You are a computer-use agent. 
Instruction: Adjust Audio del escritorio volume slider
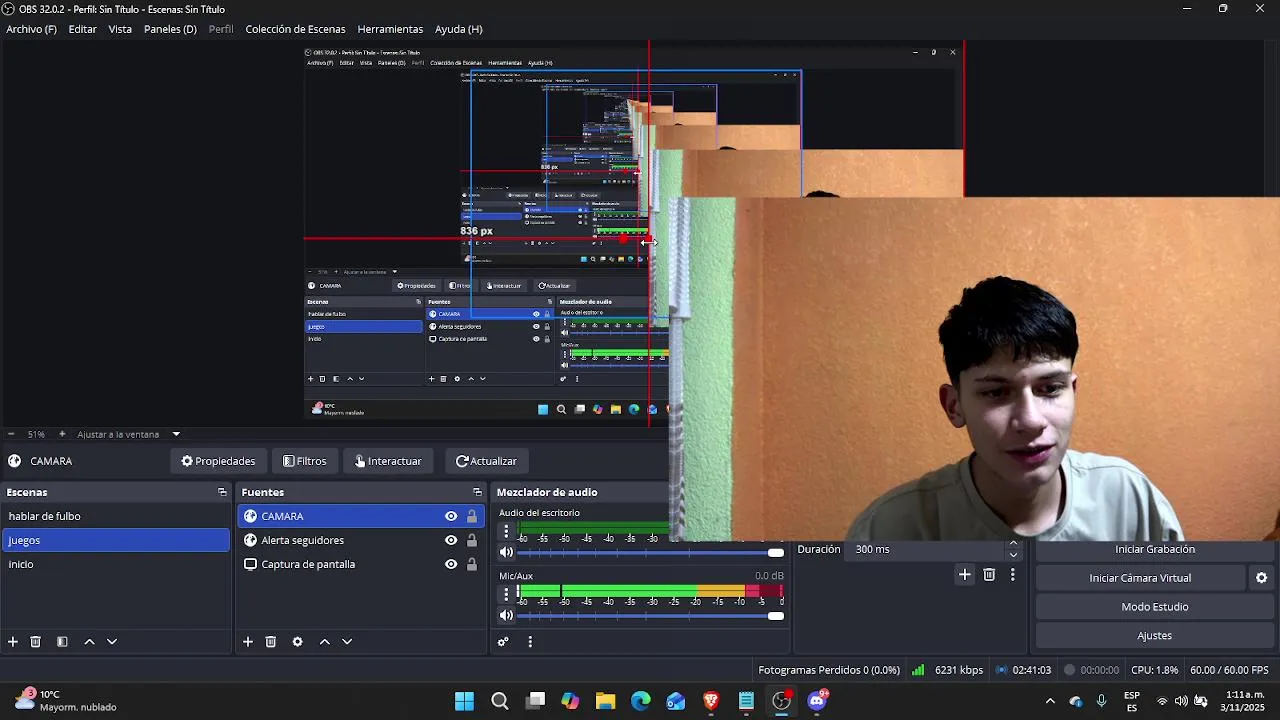pyautogui.click(x=650, y=552)
